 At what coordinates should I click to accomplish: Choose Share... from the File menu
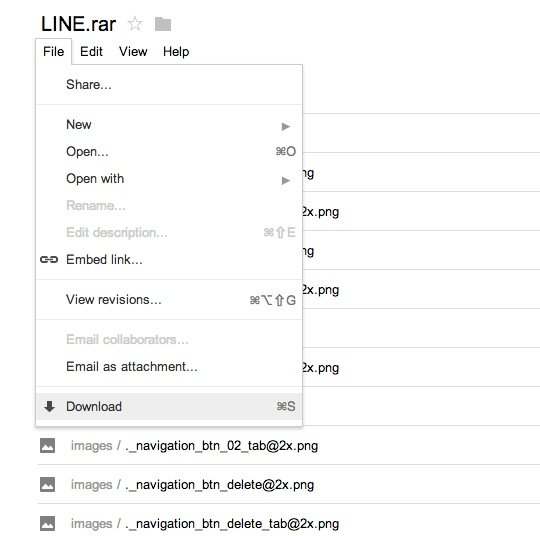pos(169,84)
